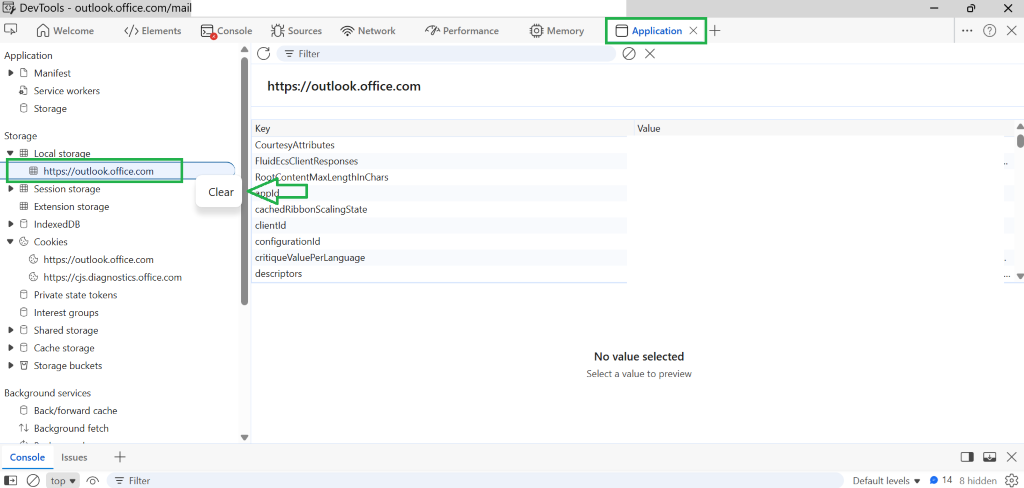Select the Console tab in the drawer
Image resolution: width=1024 pixels, height=488 pixels.
(x=27, y=457)
